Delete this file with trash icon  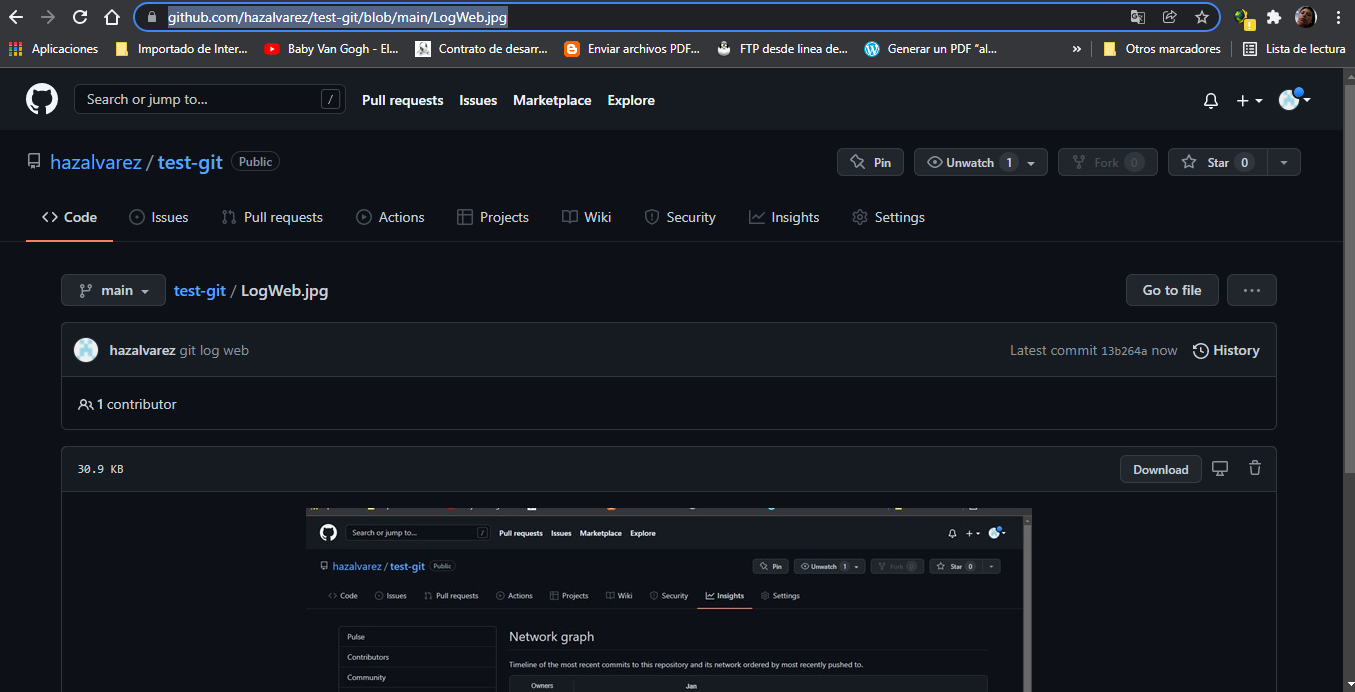1255,468
